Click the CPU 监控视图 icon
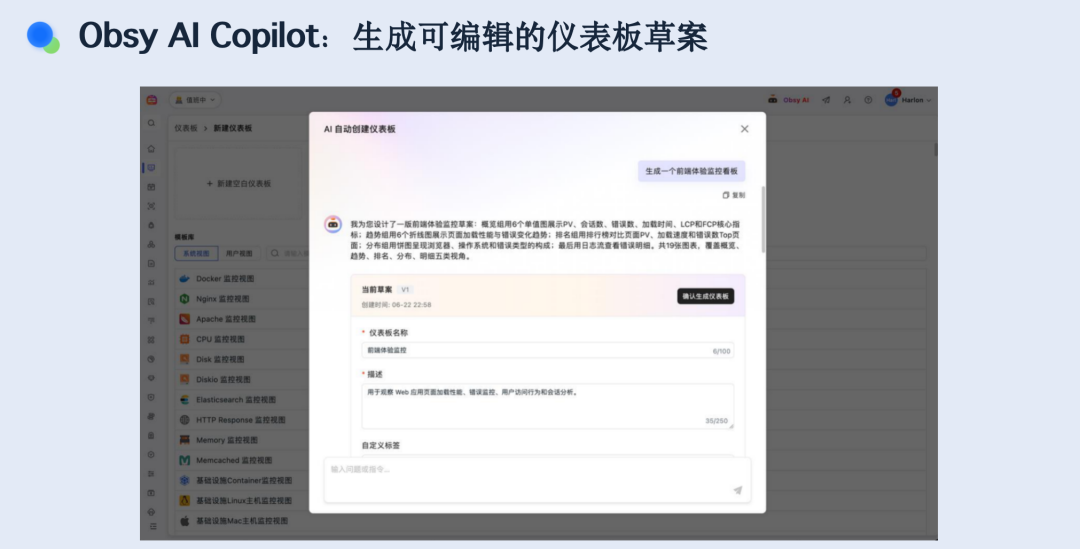This screenshot has height=549, width=1080. pyautogui.click(x=185, y=339)
